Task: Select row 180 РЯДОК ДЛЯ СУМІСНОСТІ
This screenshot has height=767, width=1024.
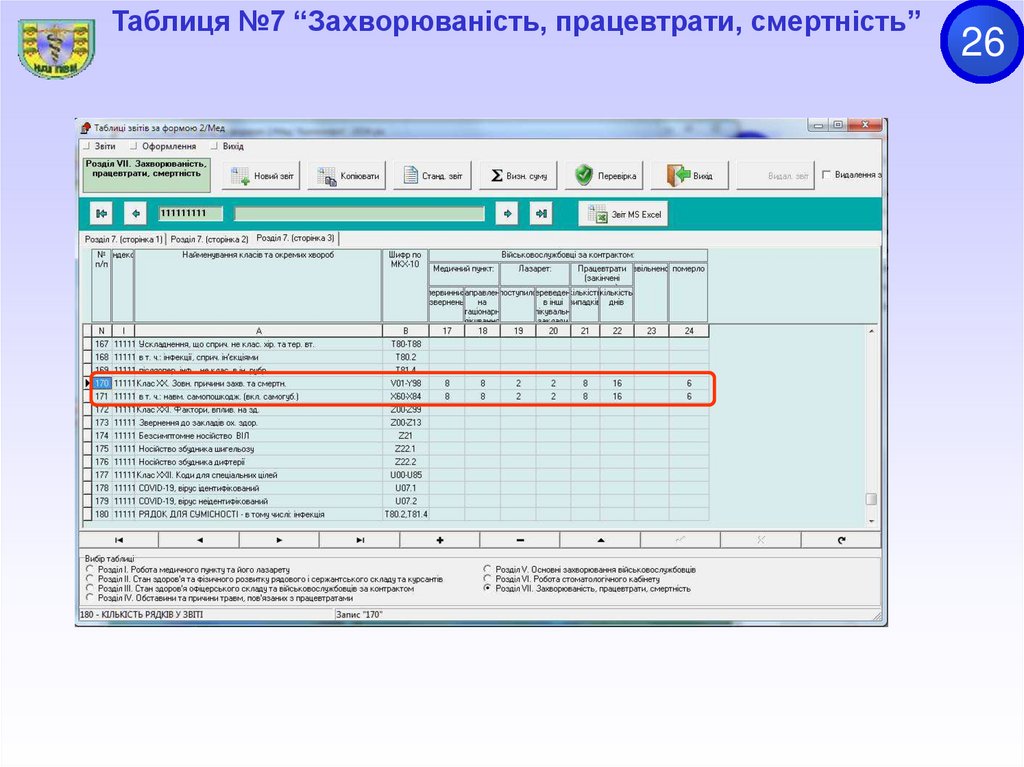Action: (396, 514)
